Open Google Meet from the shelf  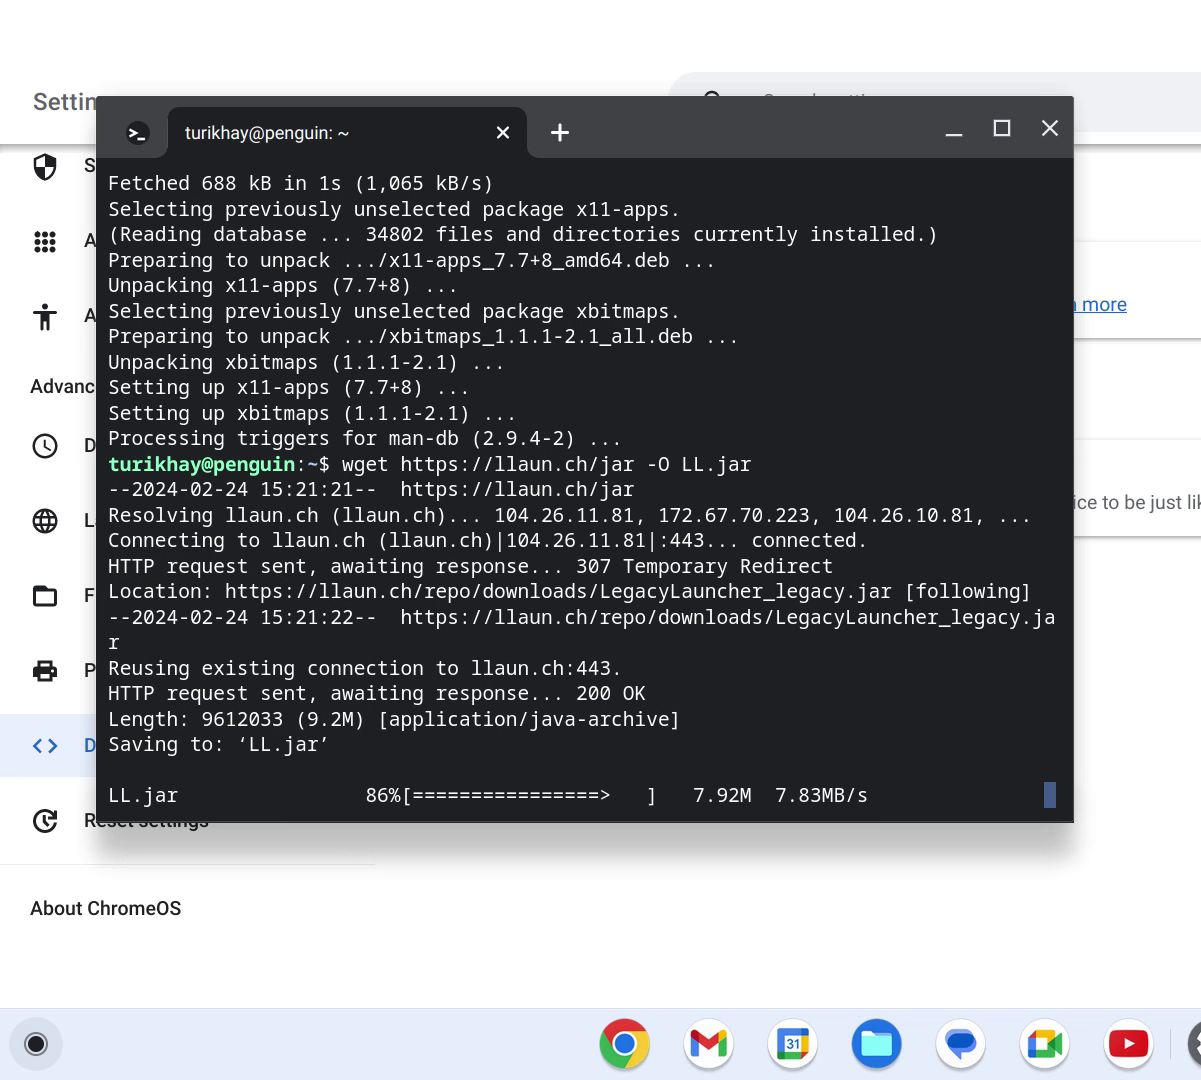point(1044,1044)
